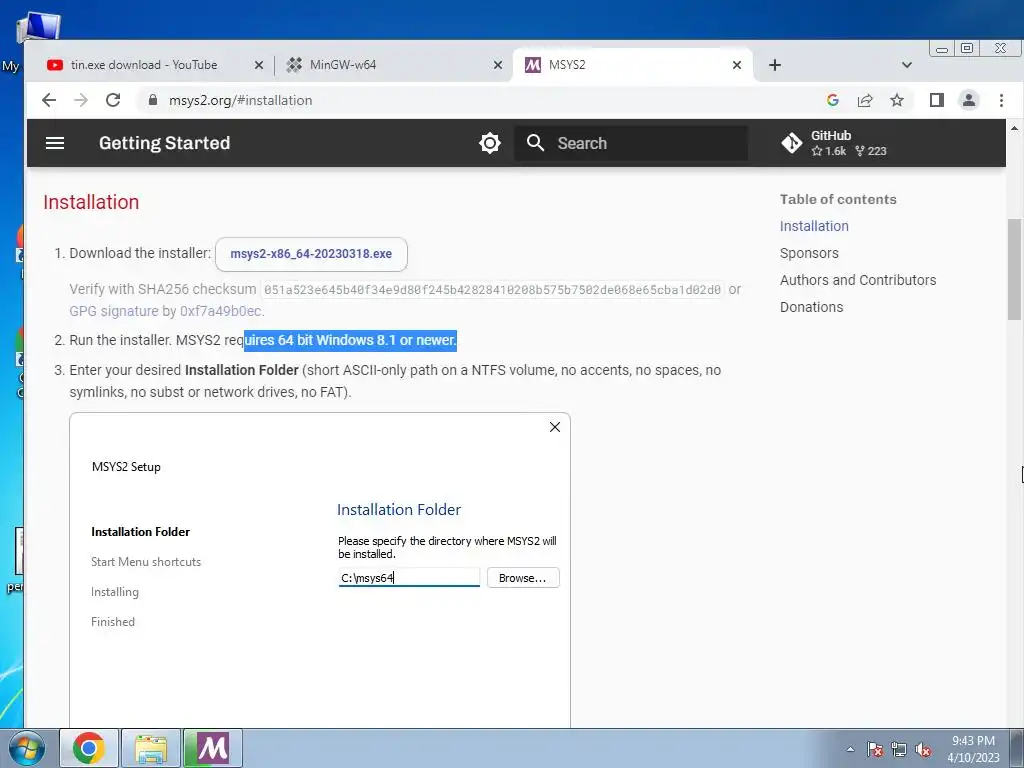
Task: Click the page vertical scrollbar thumb
Action: 1014,269
